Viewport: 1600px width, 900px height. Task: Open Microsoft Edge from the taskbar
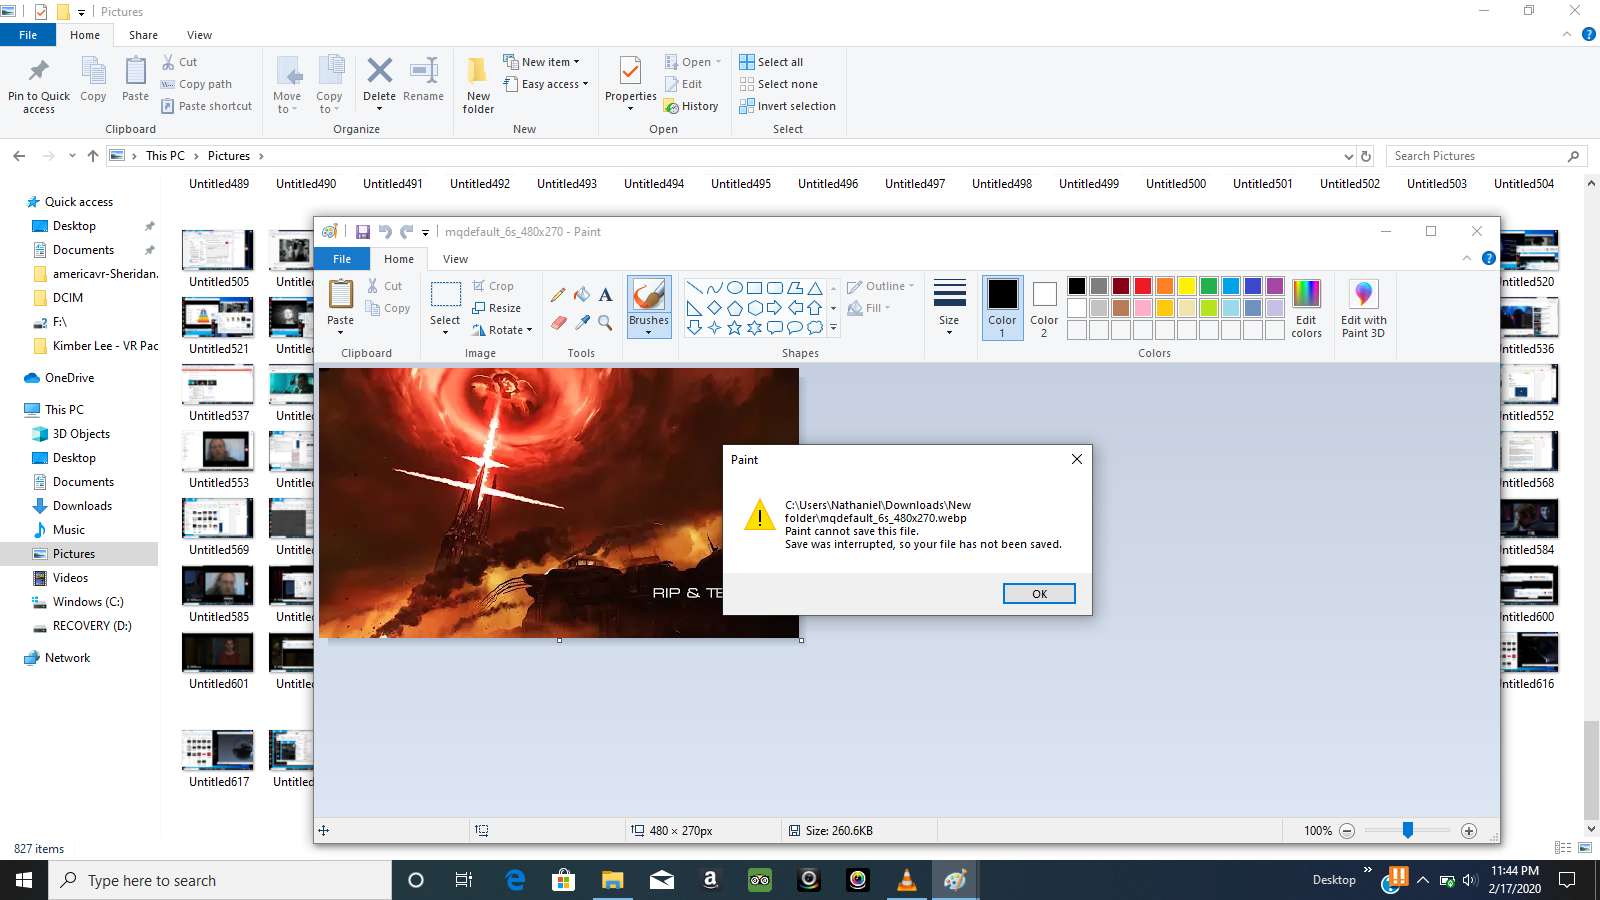(515, 880)
